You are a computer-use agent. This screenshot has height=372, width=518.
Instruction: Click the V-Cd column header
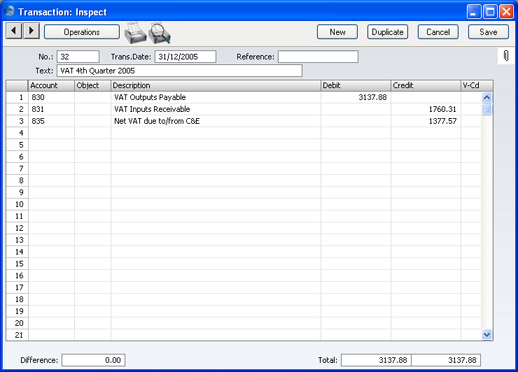(477, 86)
